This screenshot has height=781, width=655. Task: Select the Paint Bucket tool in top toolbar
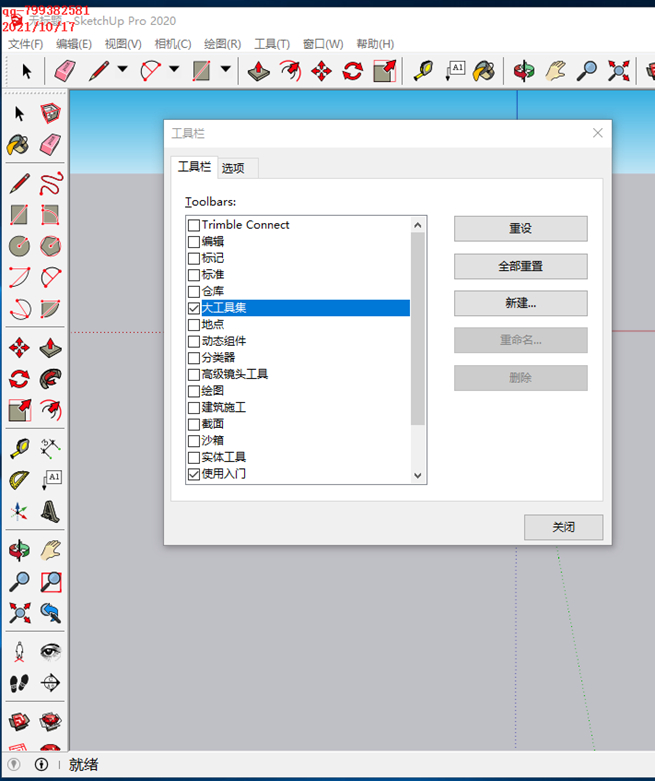[x=484, y=71]
